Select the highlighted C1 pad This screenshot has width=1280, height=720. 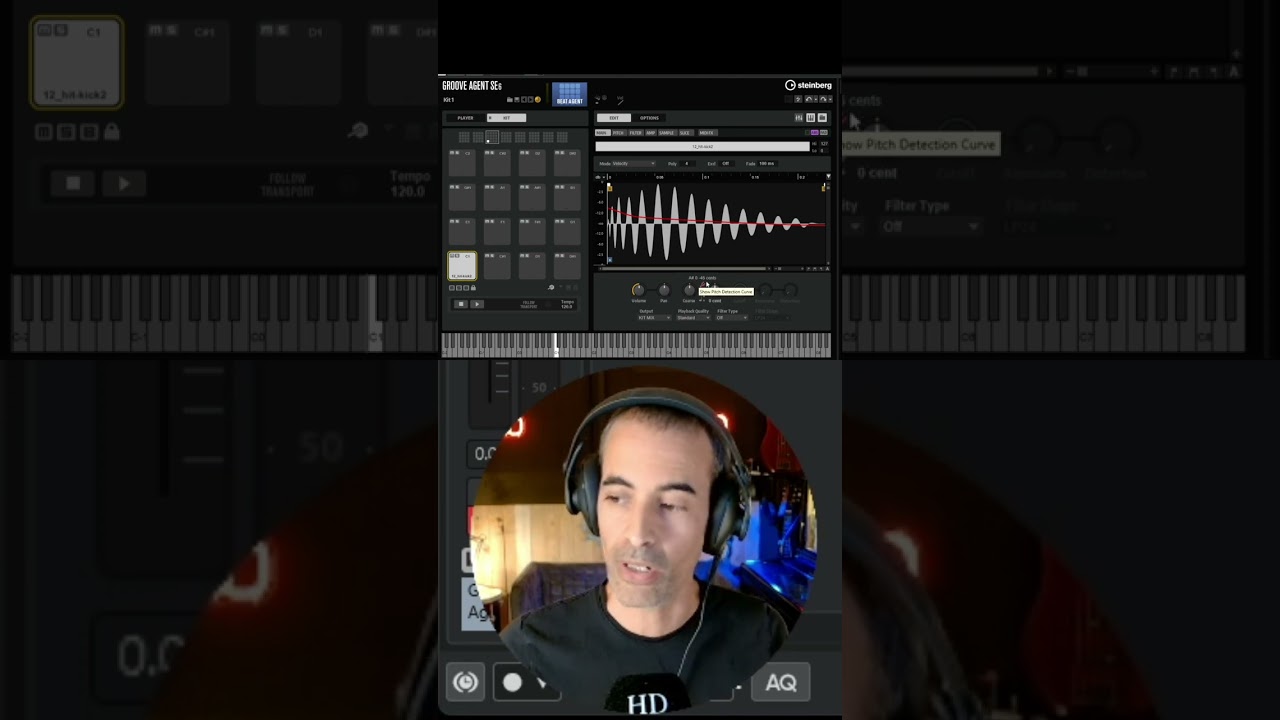click(462, 265)
